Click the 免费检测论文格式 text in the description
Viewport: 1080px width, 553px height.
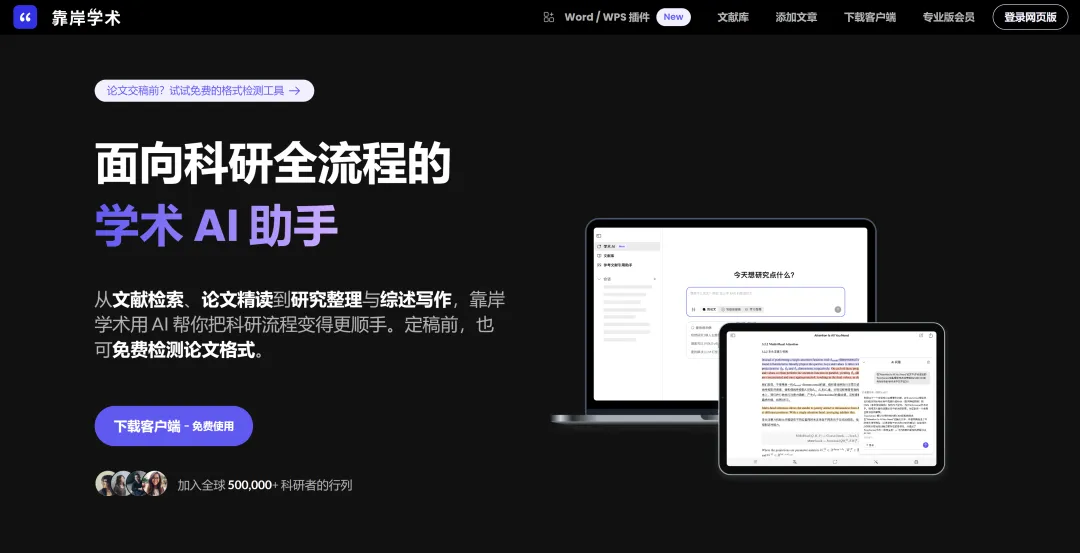click(x=183, y=351)
